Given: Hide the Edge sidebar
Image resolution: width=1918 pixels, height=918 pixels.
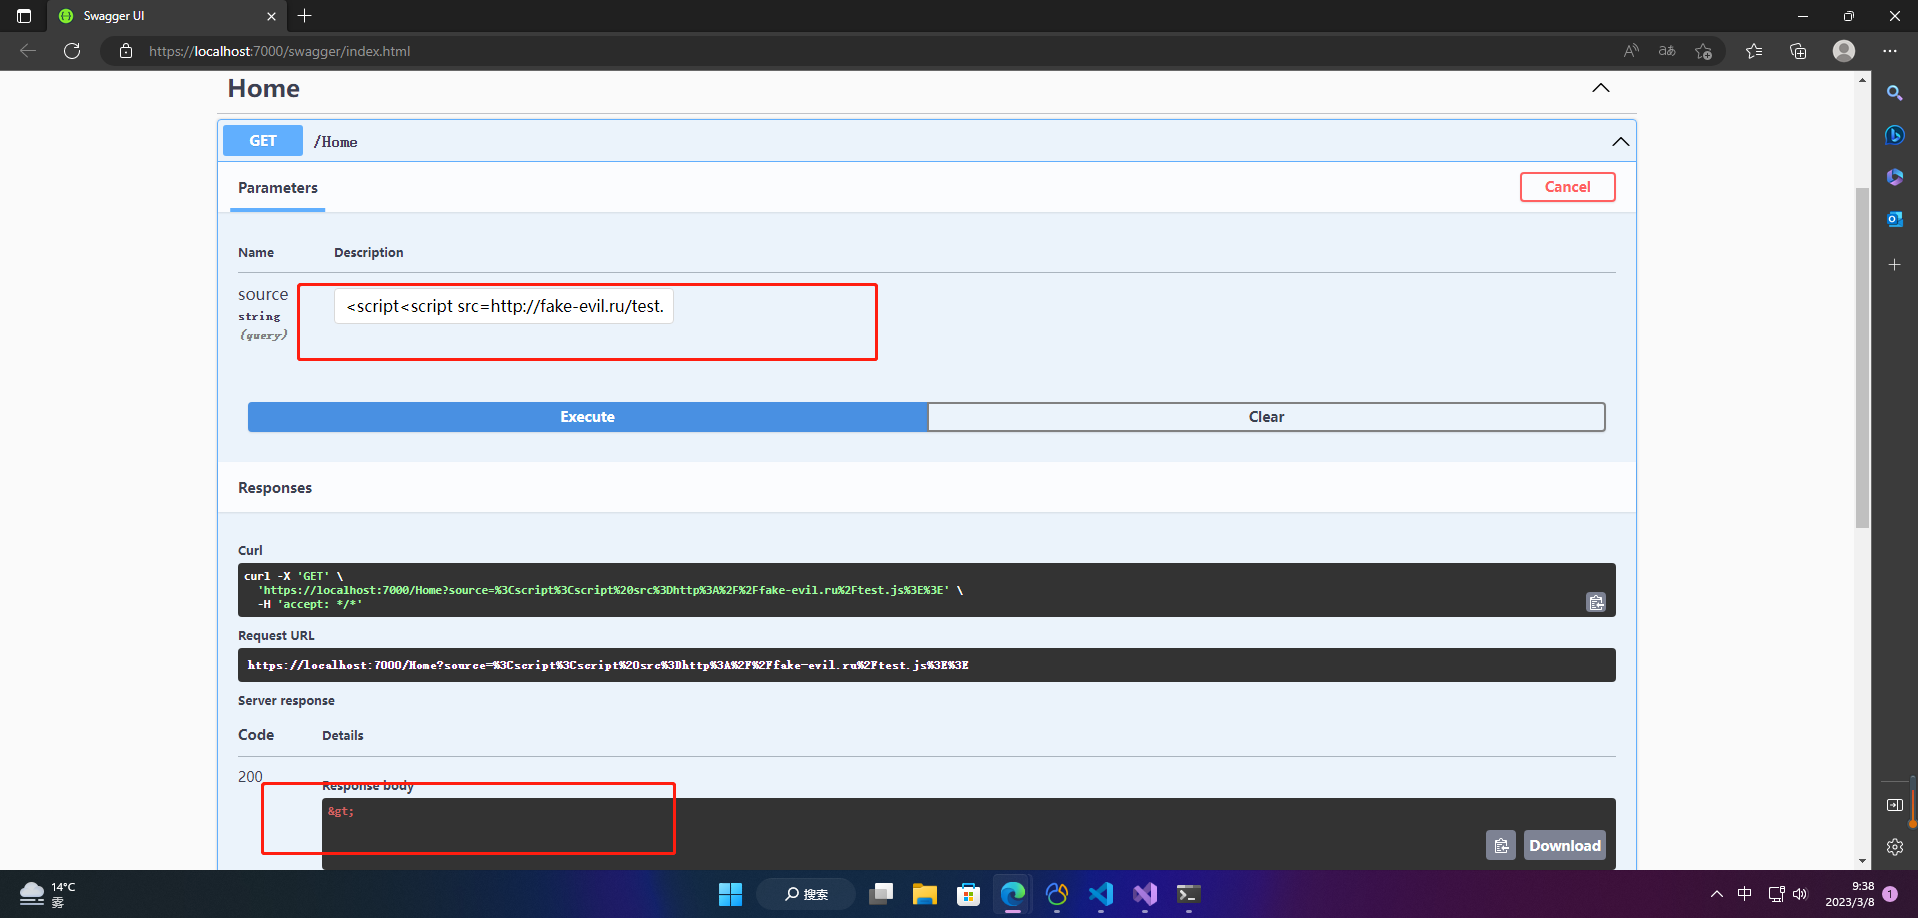Looking at the screenshot, I should click(1895, 805).
